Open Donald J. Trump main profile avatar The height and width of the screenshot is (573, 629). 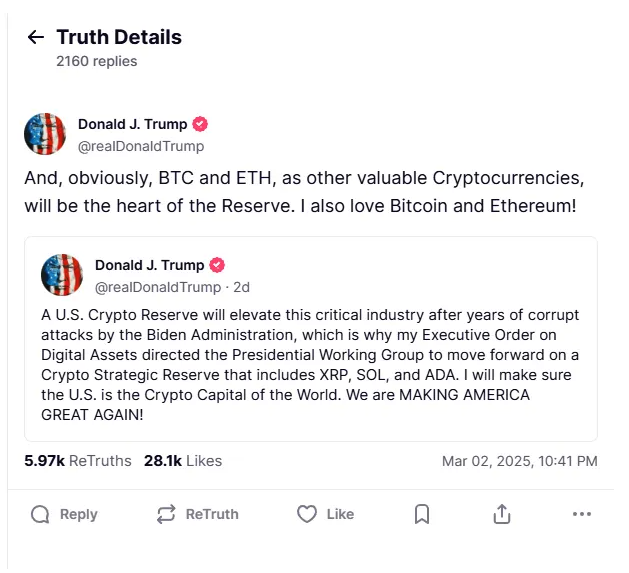[45, 134]
